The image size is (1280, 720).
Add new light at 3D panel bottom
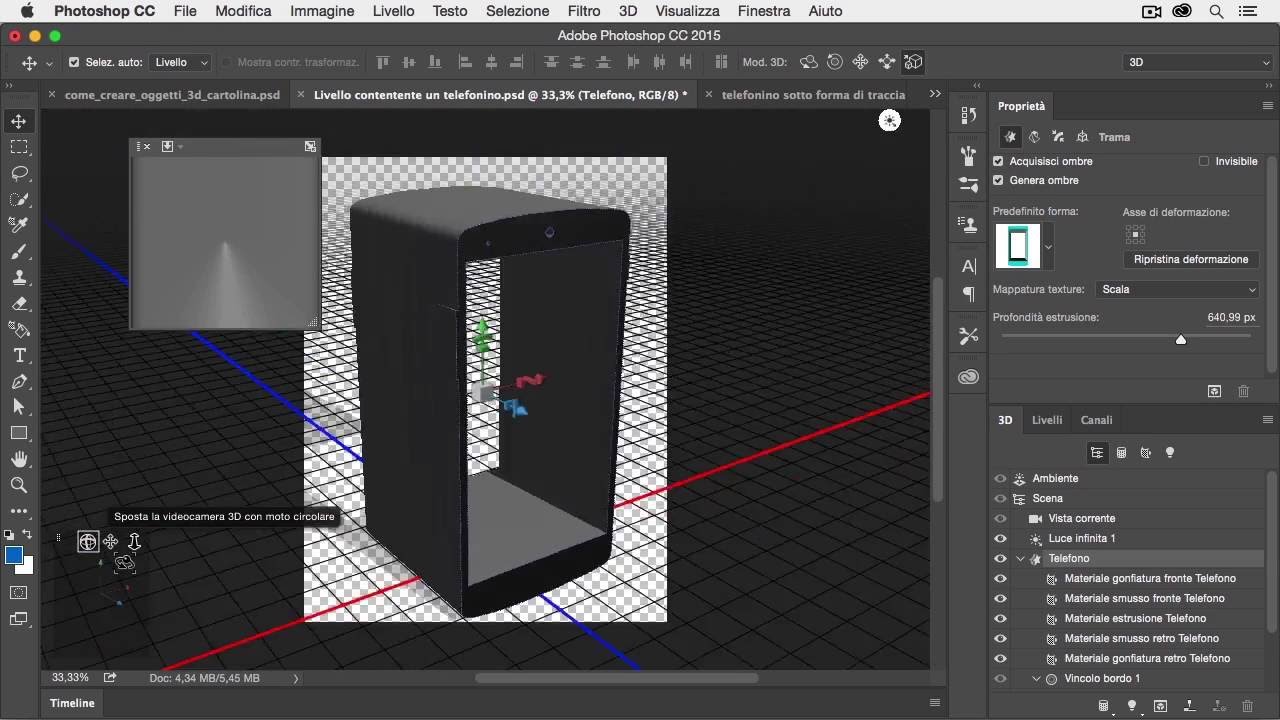(1132, 706)
